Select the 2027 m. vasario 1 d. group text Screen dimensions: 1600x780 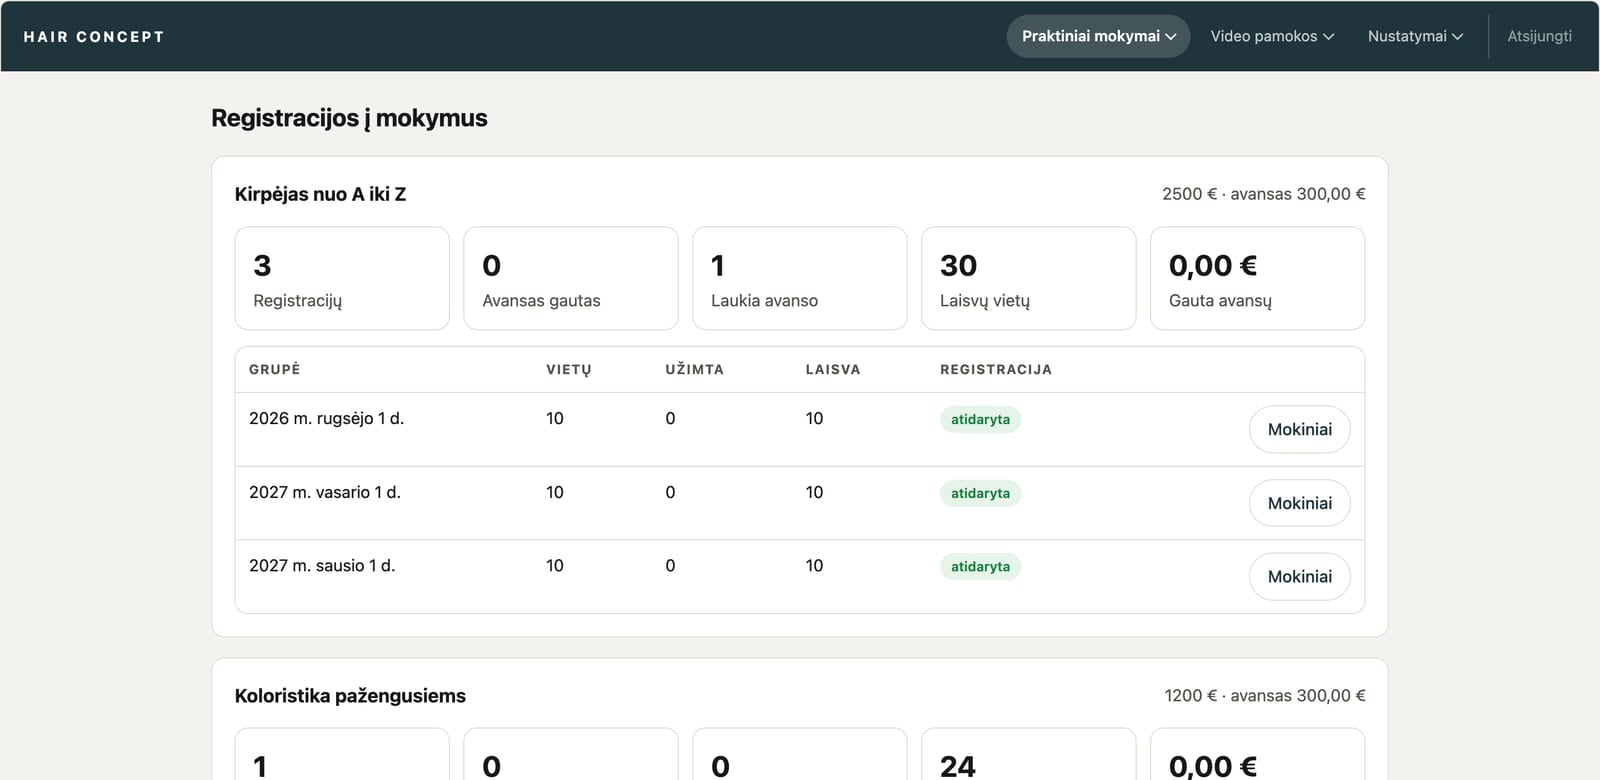pyautogui.click(x=325, y=492)
